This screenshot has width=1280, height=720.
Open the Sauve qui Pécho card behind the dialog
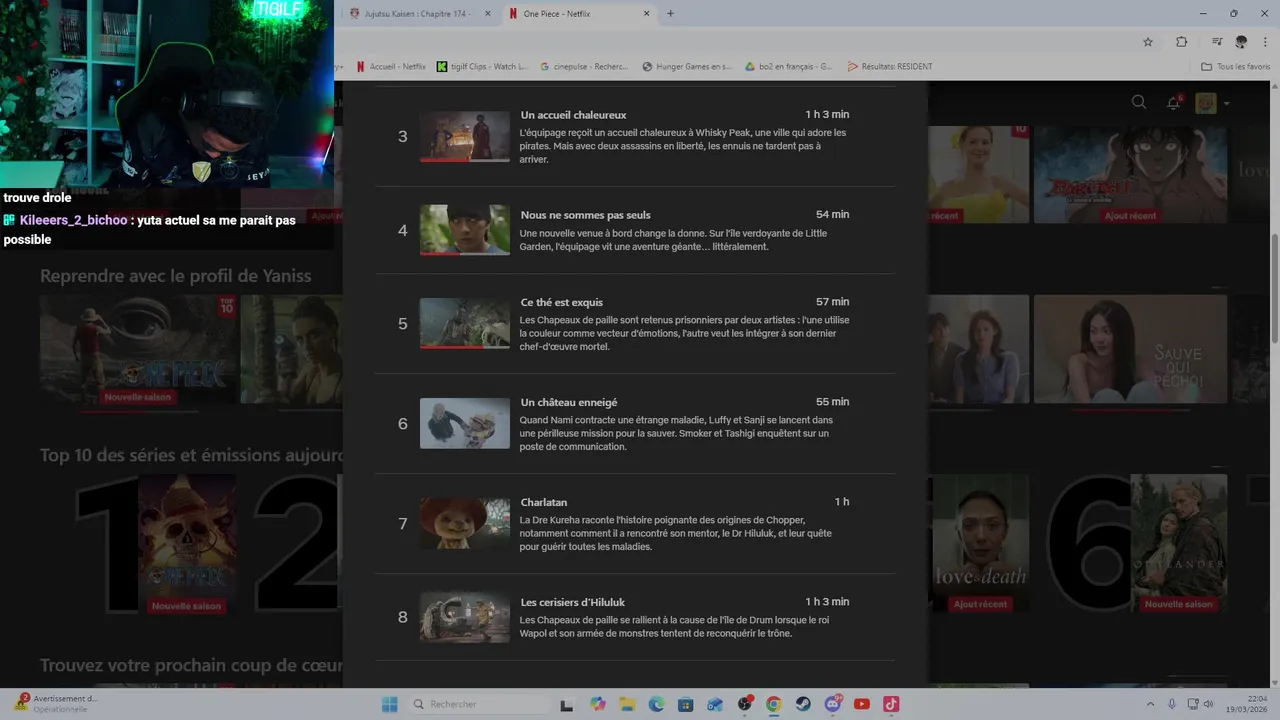point(1130,349)
